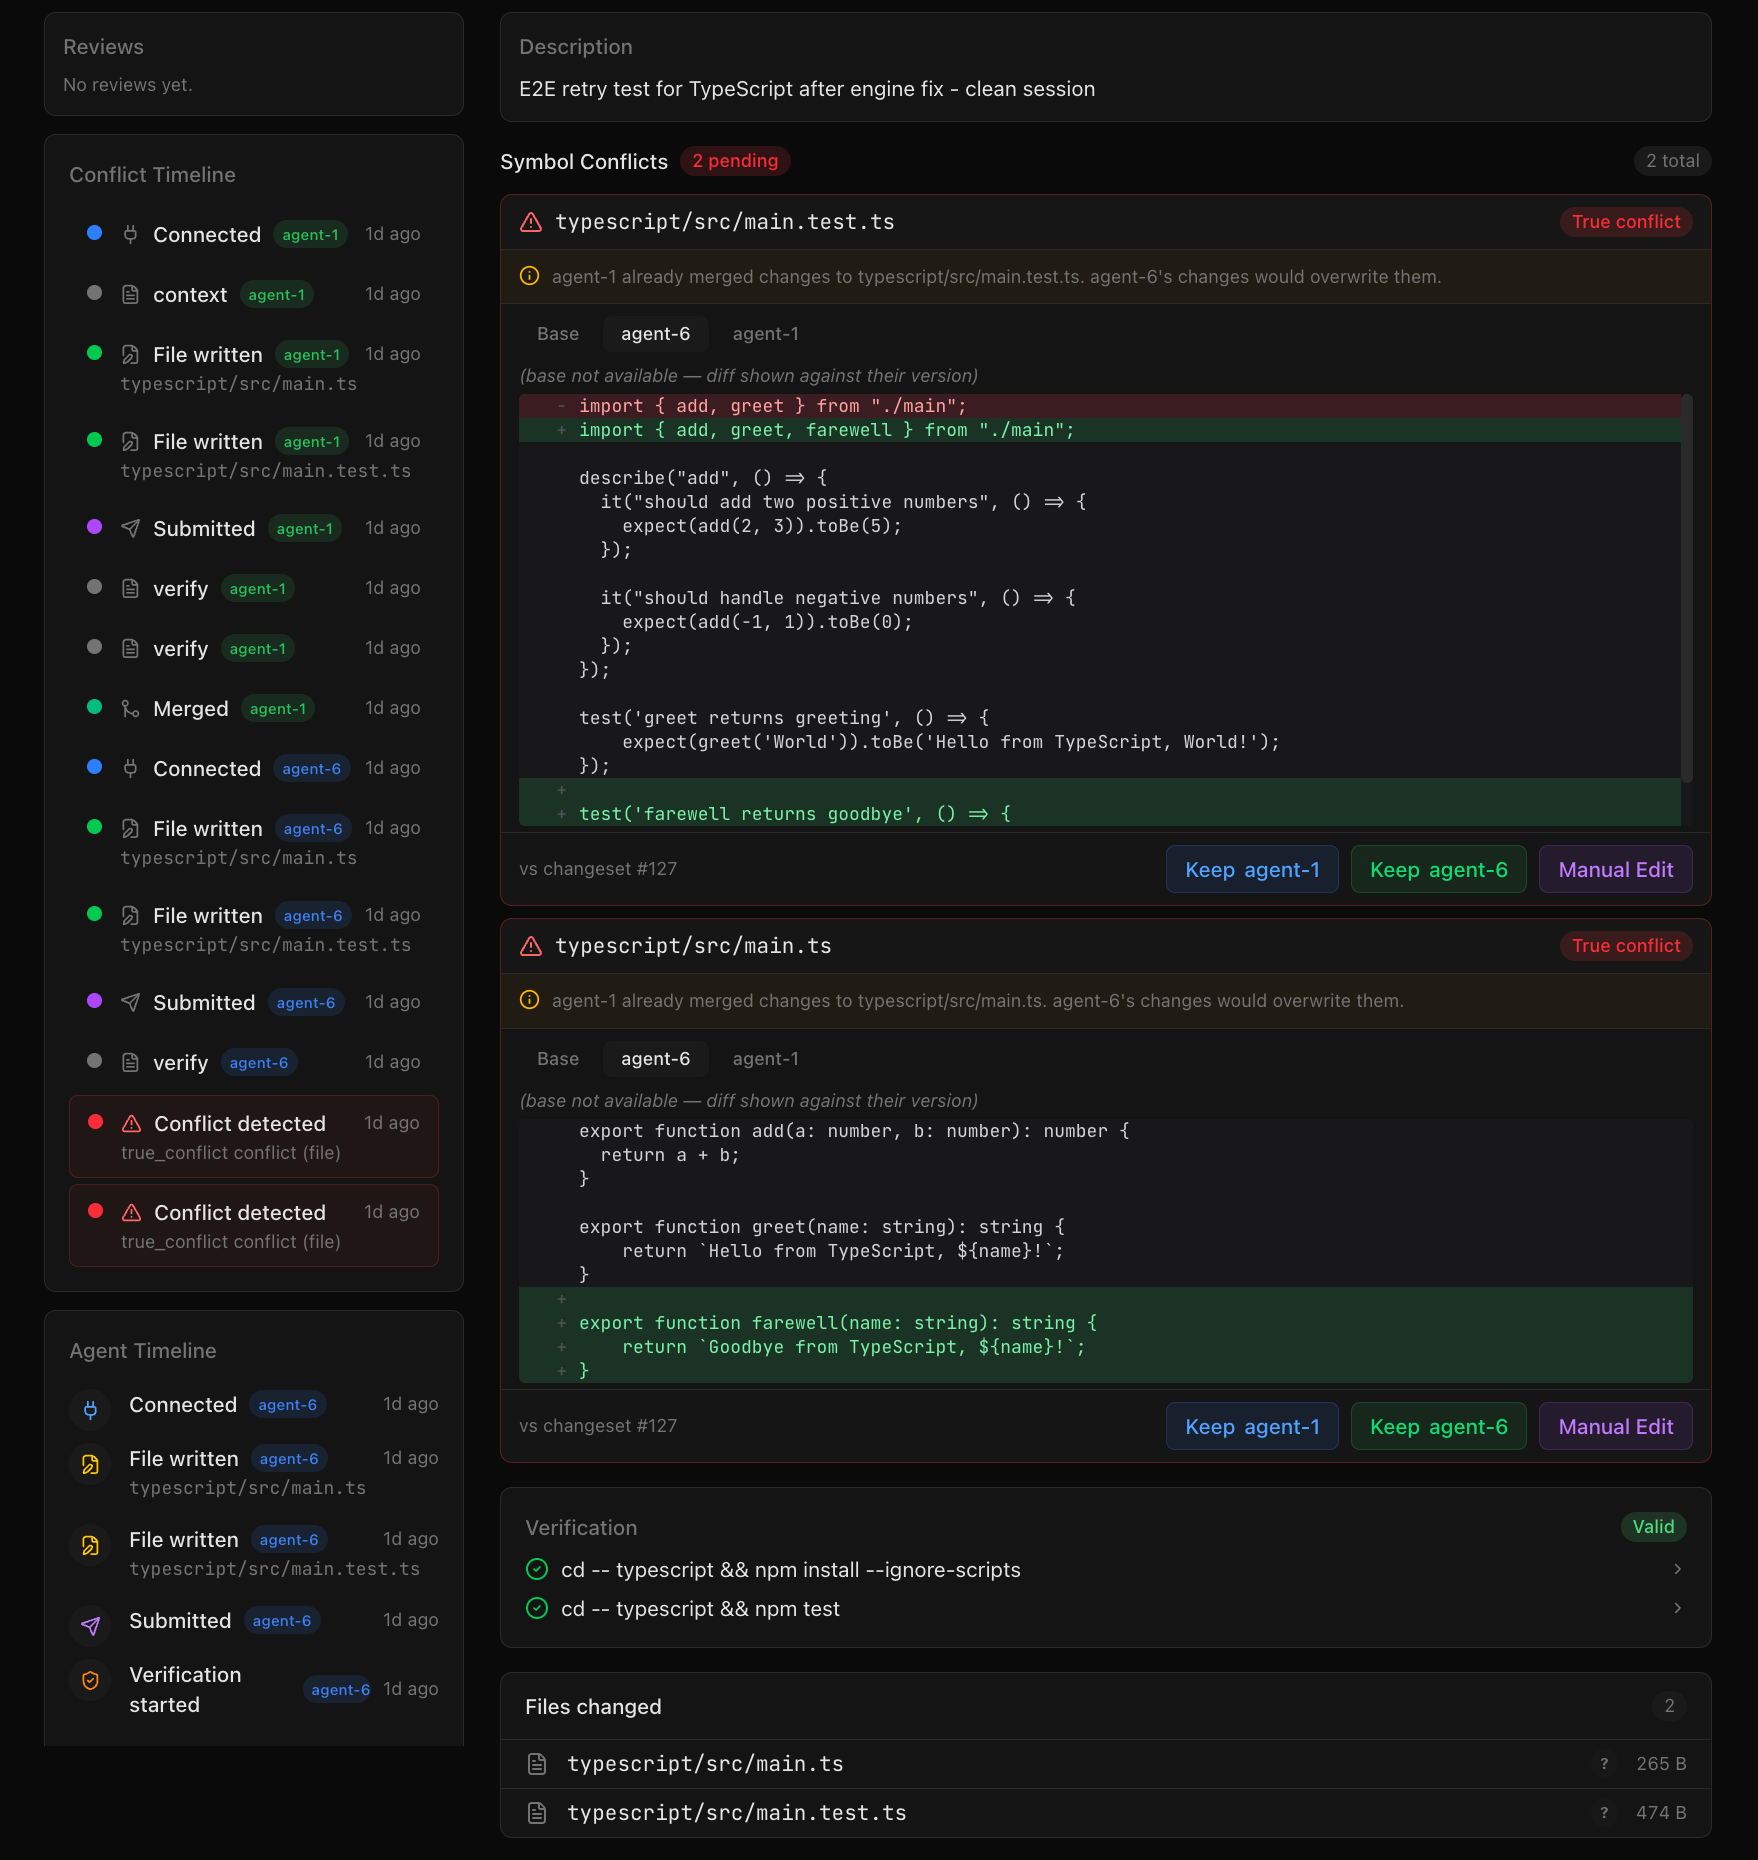Click the warning triangle beside typescript/src/main.ts header
The height and width of the screenshot is (1860, 1758).
(529, 945)
